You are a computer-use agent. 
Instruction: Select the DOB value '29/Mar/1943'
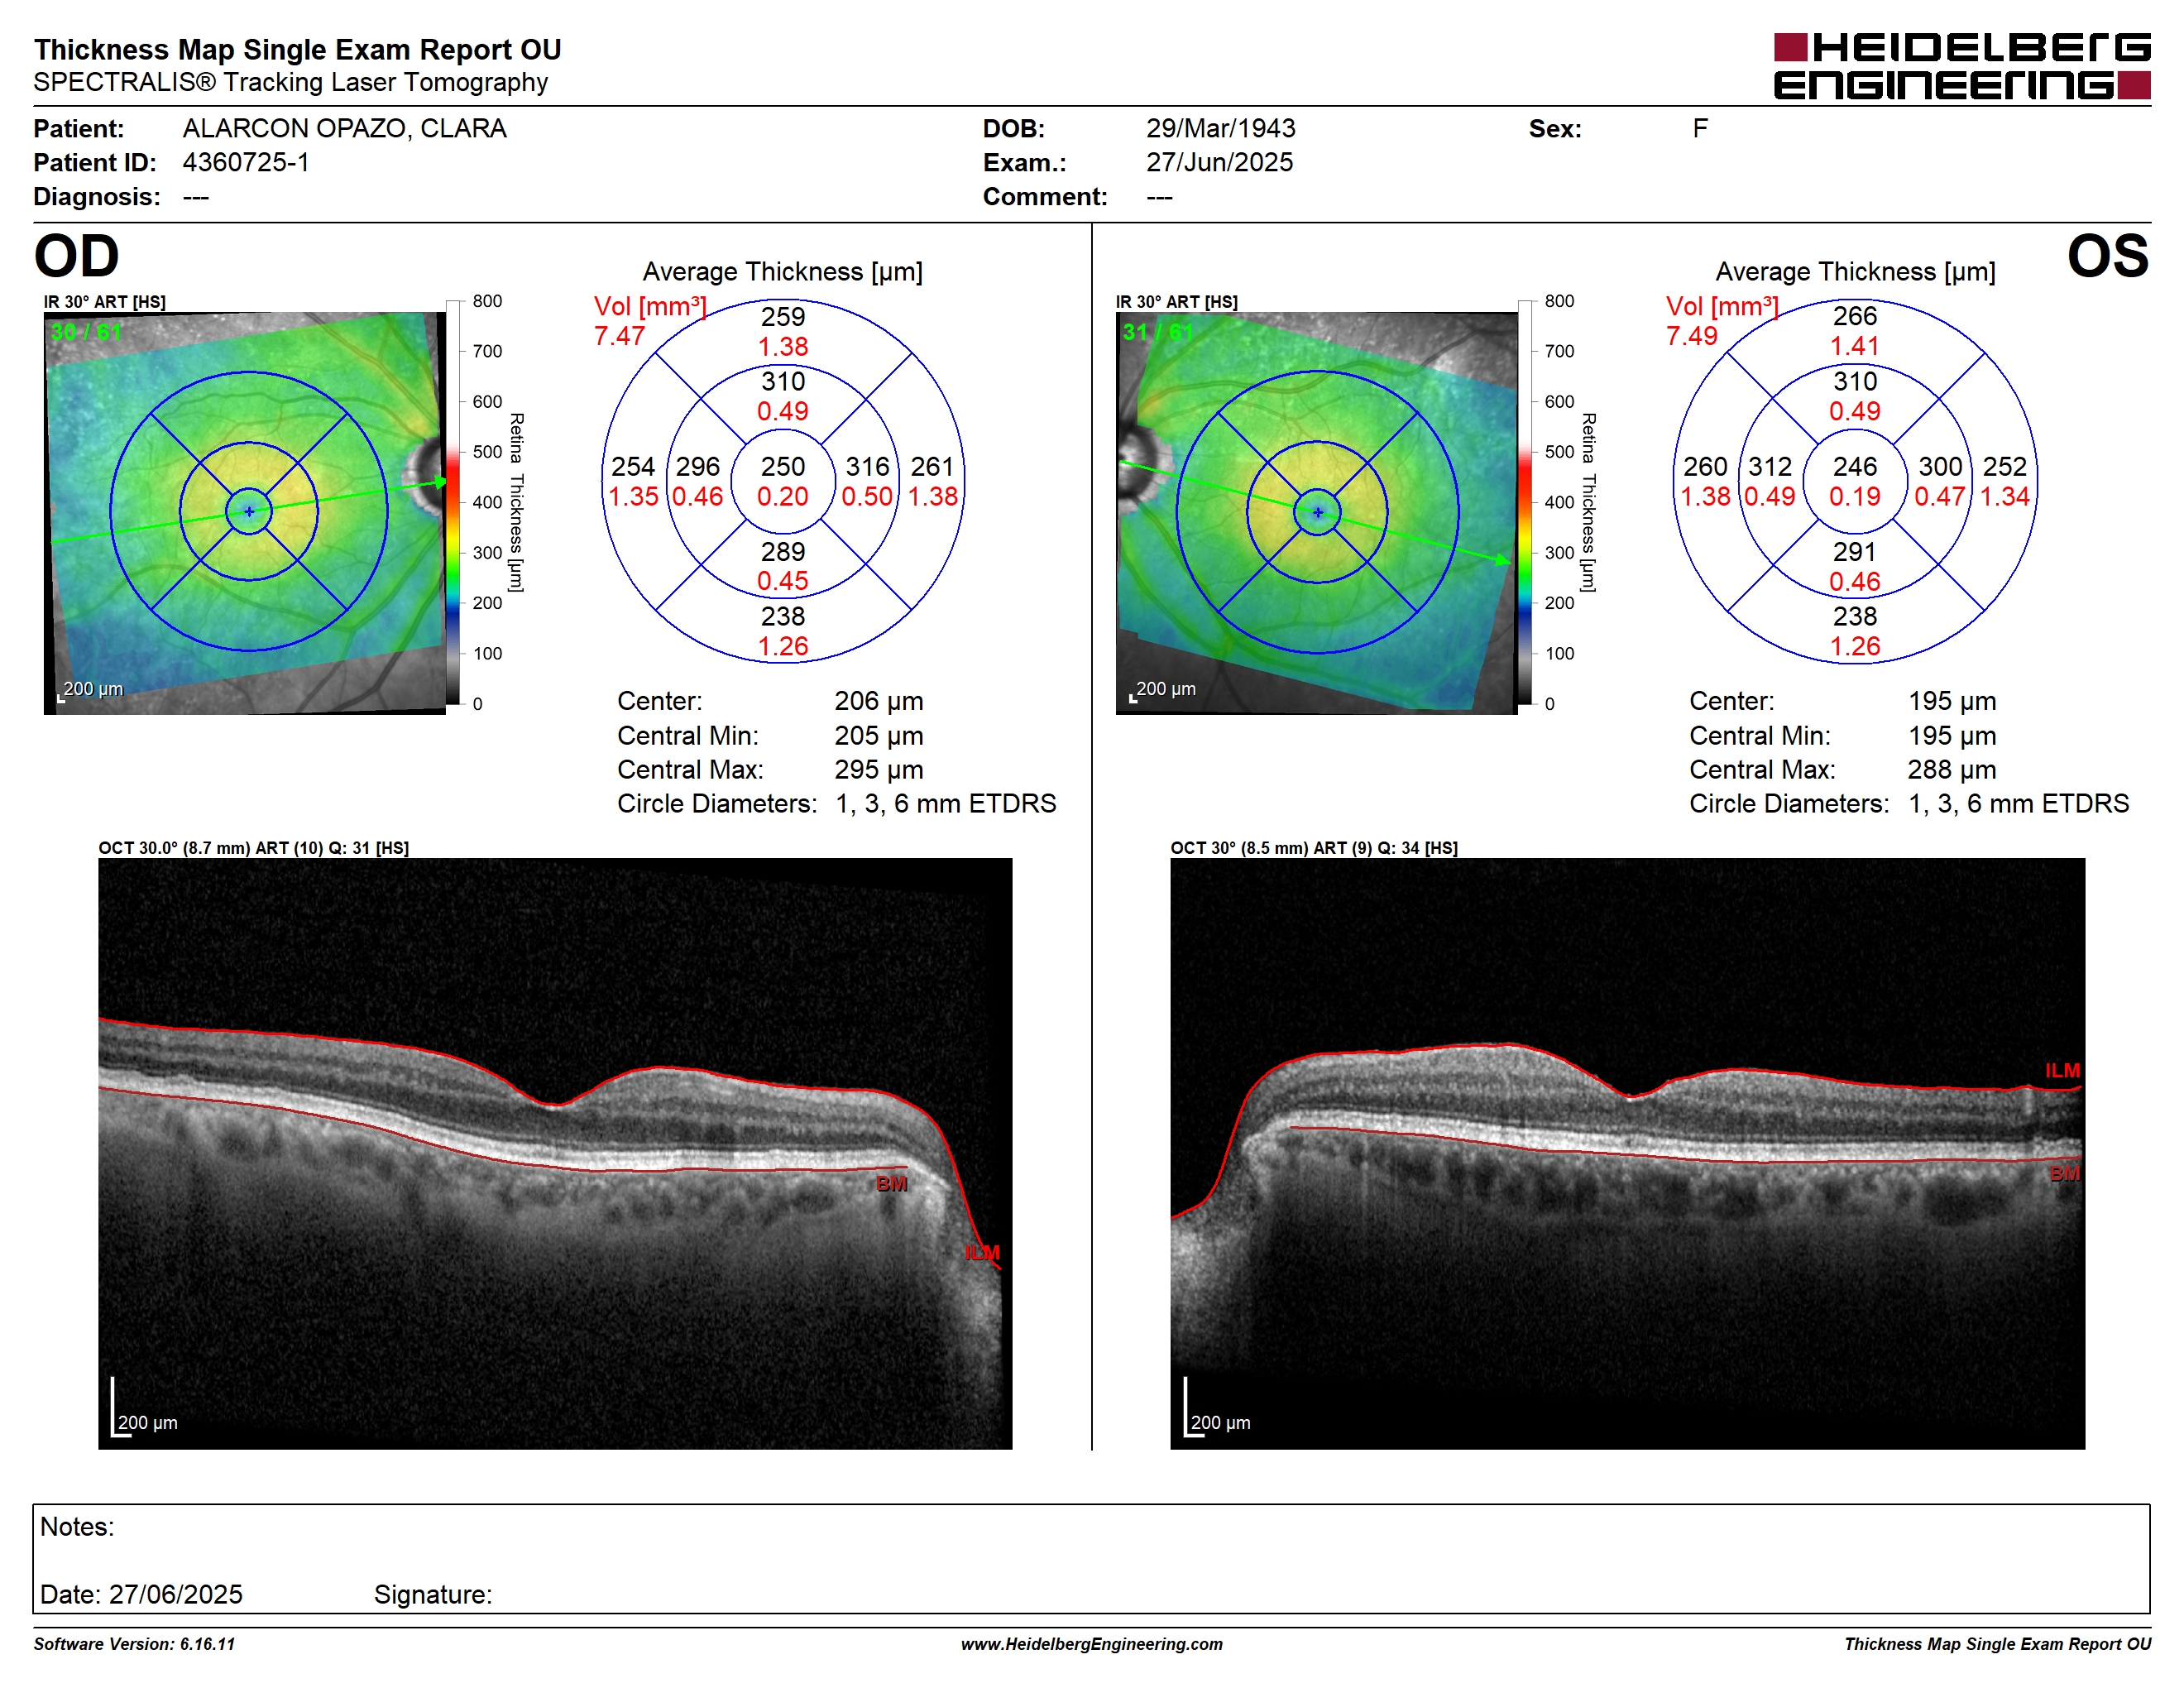1220,128
